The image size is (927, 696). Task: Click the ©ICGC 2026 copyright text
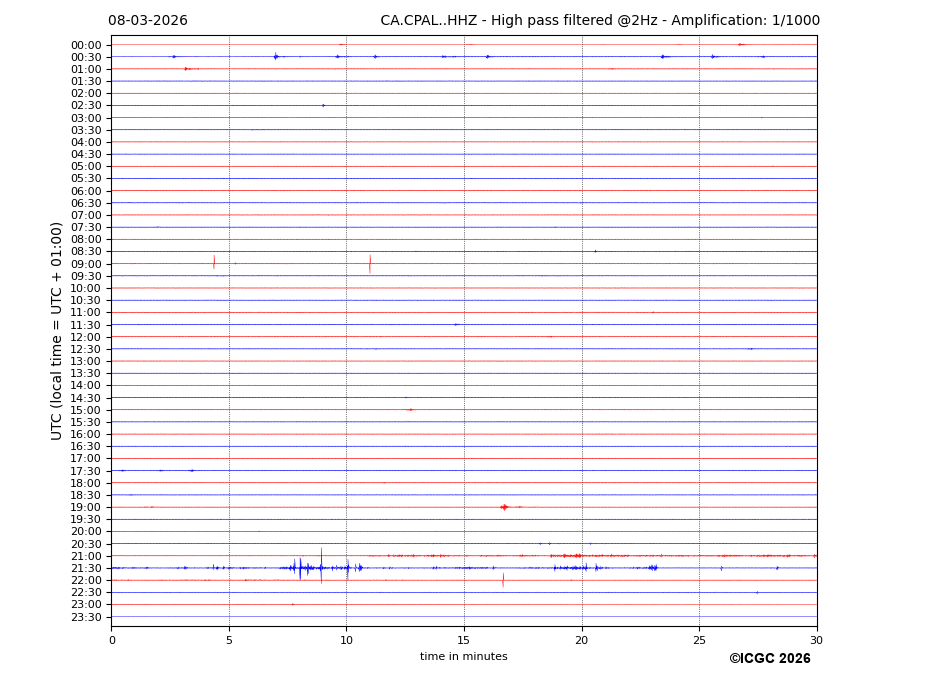pyautogui.click(x=769, y=659)
